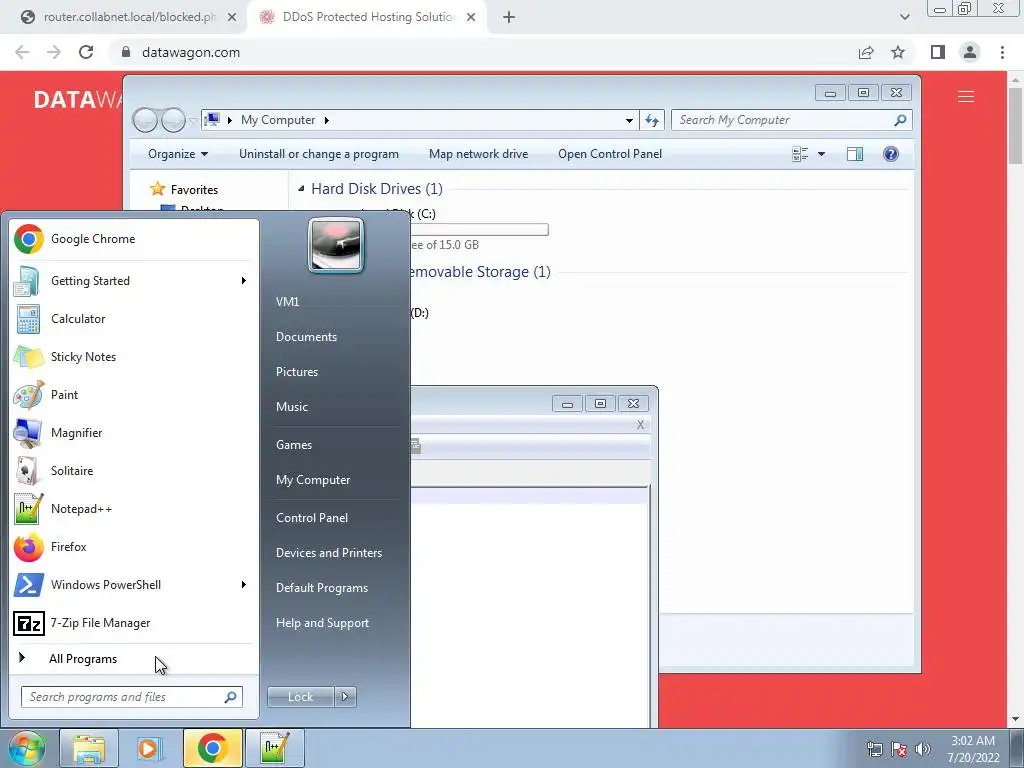Click the user account picture
This screenshot has width=1024, height=768.
(336, 245)
